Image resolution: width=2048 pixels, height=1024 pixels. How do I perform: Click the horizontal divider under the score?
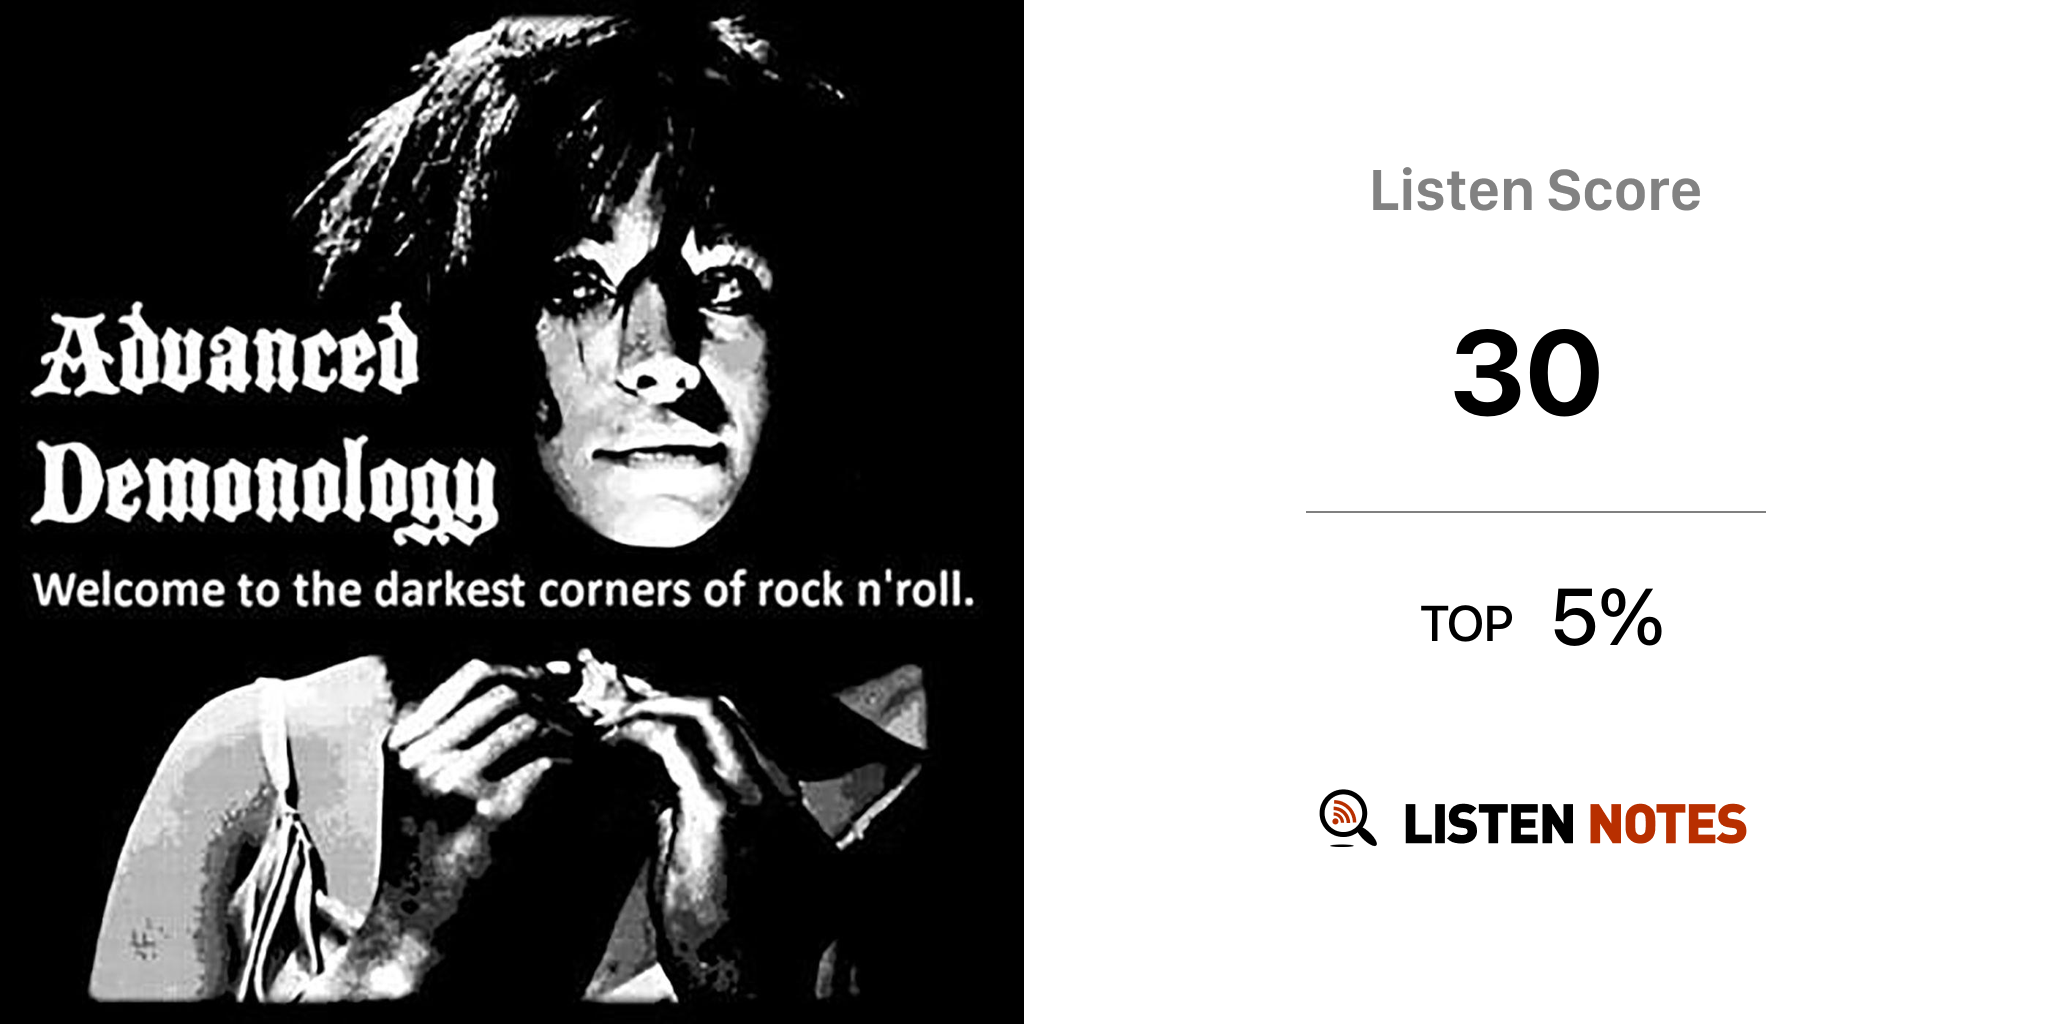[x=1535, y=512]
